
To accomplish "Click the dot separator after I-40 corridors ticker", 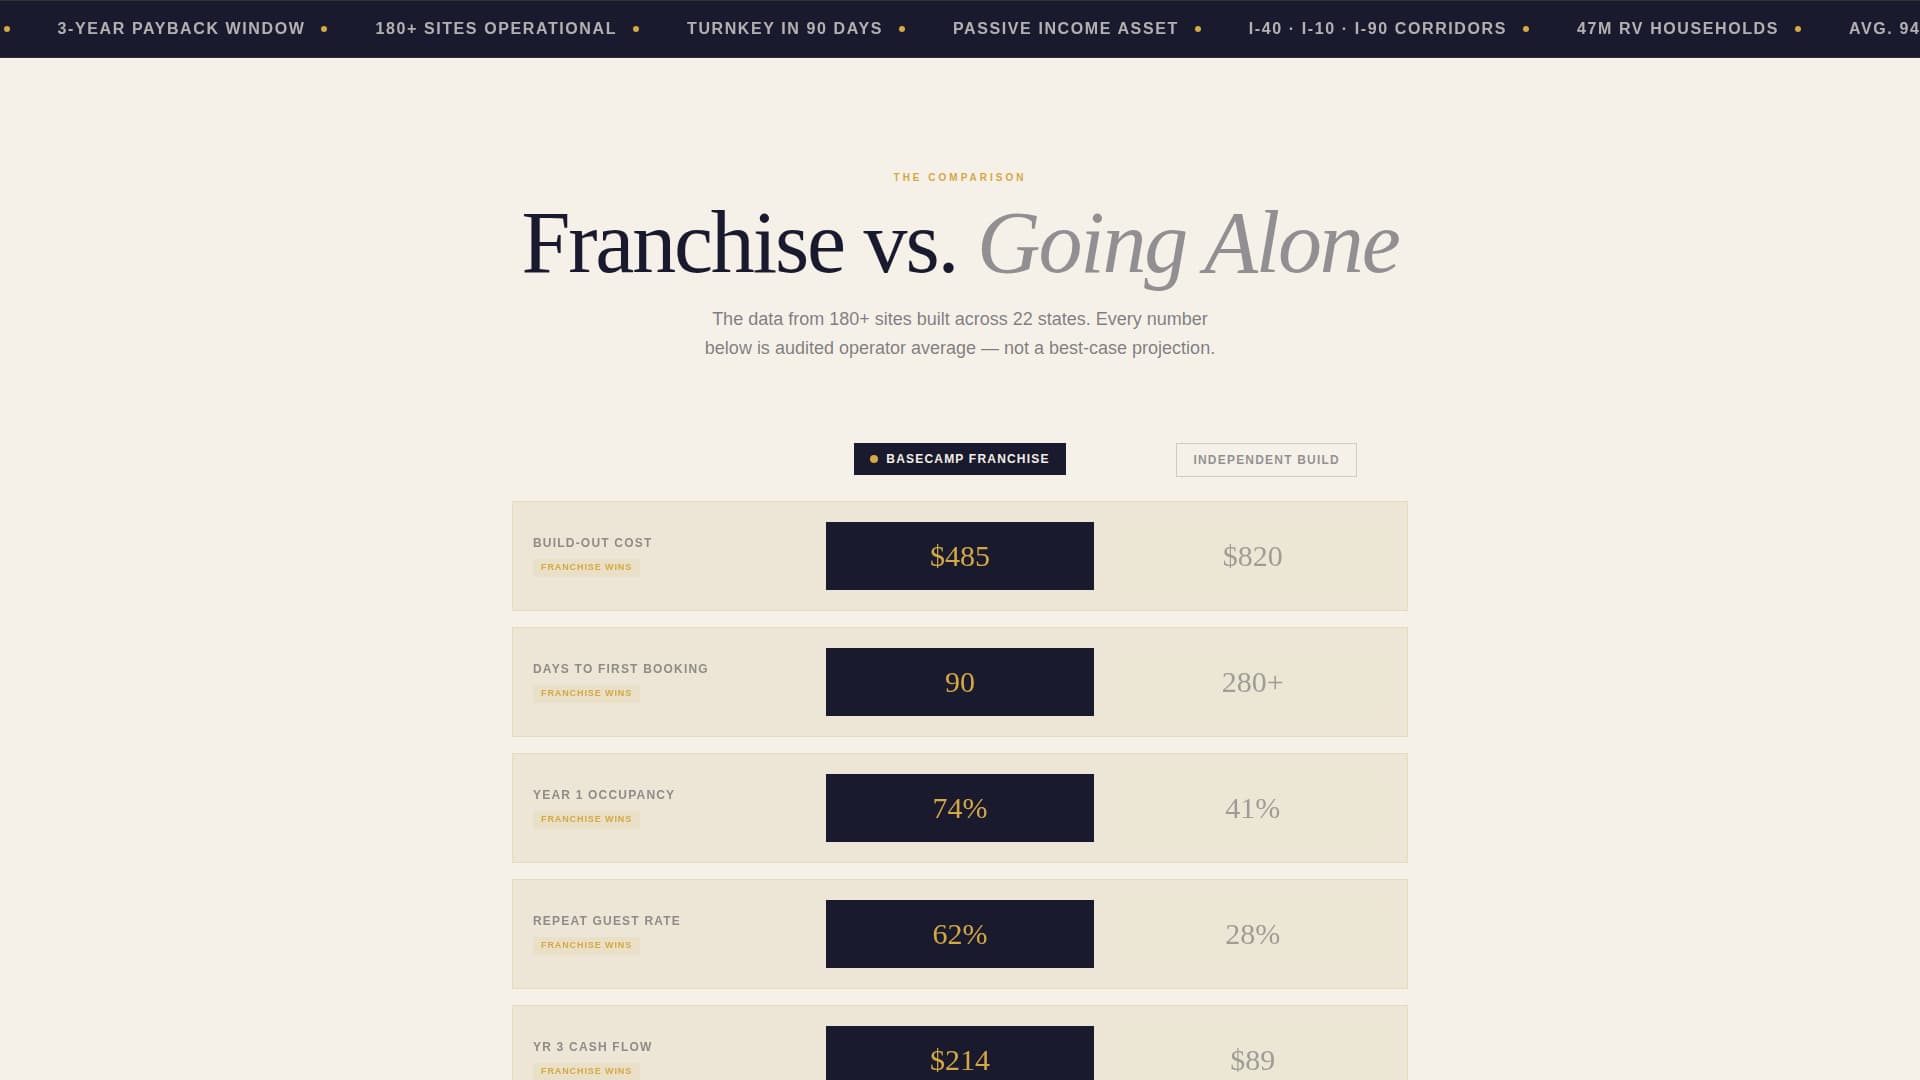I will (1525, 29).
